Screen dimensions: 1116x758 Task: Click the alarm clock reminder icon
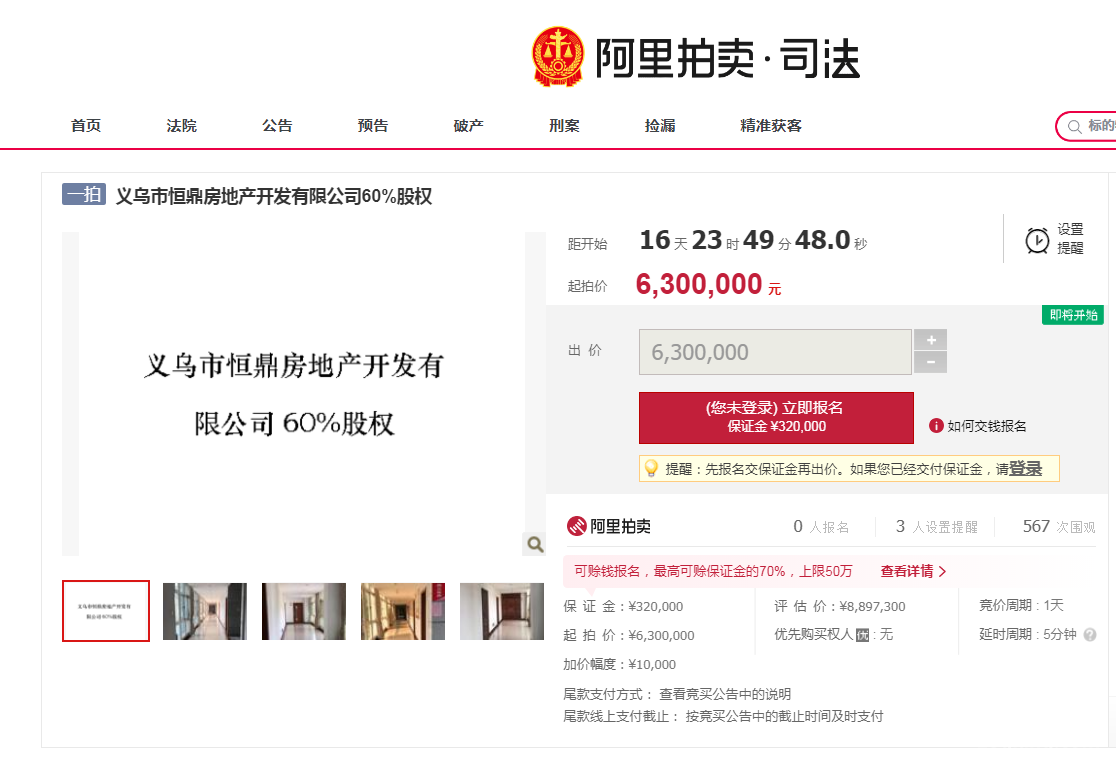click(1037, 241)
